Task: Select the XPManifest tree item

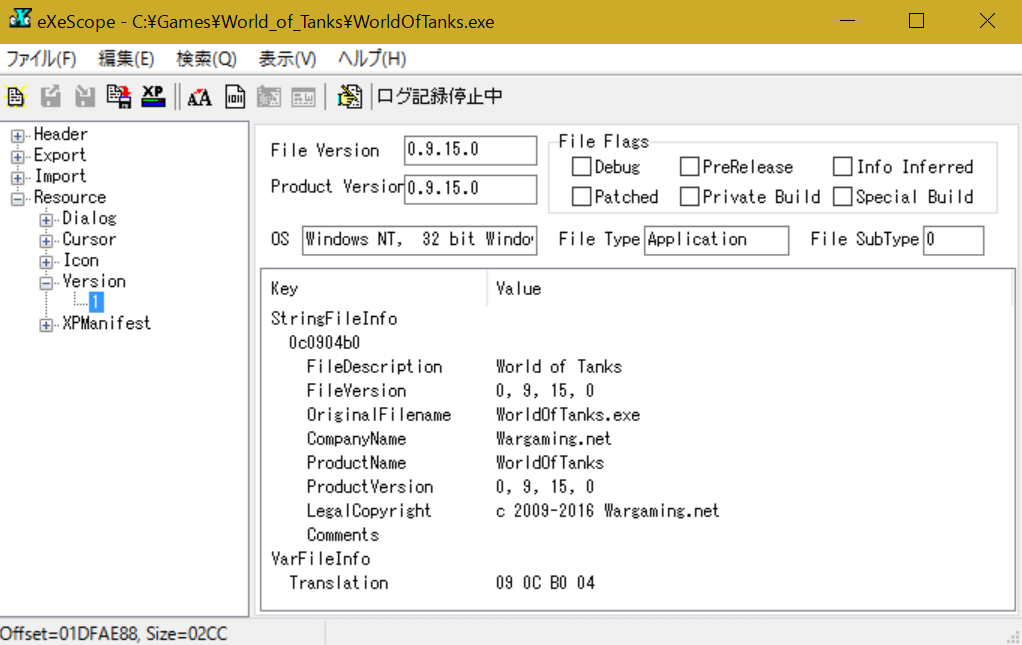Action: [x=106, y=322]
